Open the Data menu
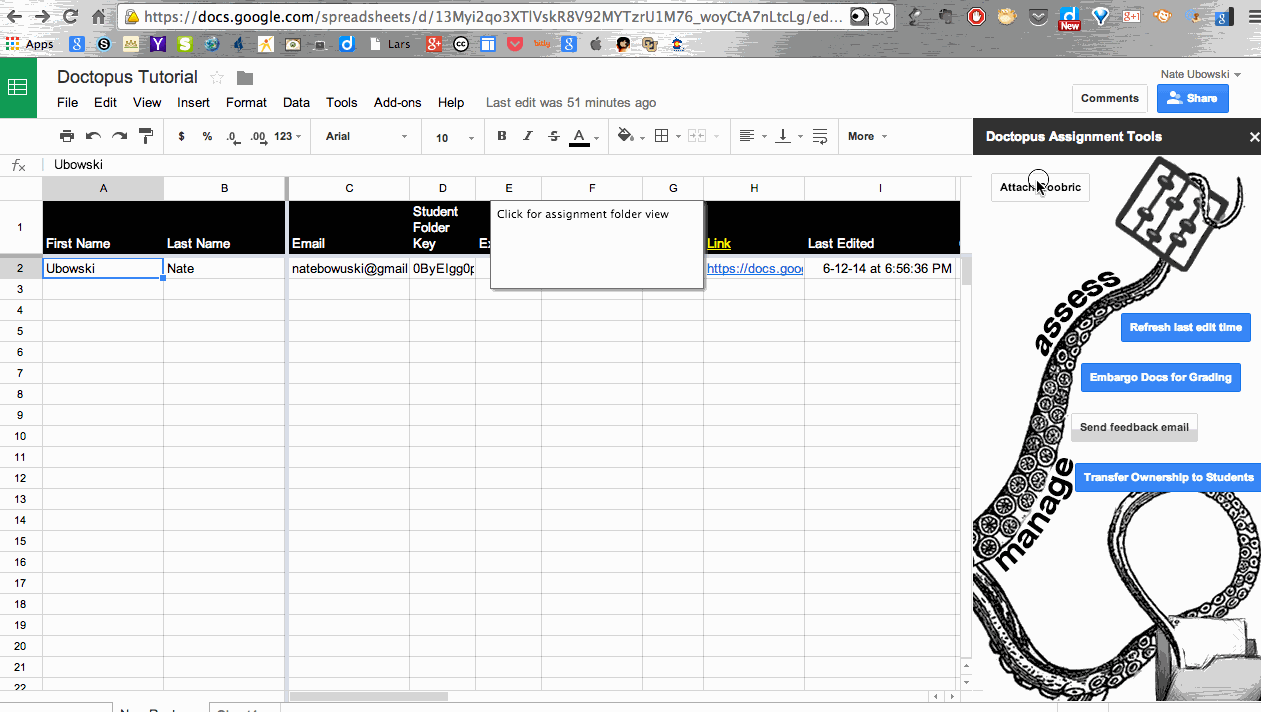 296,102
